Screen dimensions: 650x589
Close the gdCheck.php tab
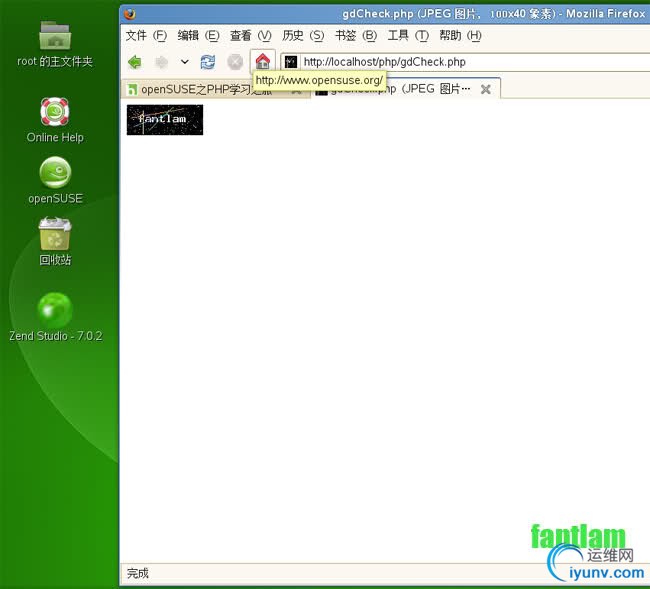pyautogui.click(x=485, y=89)
